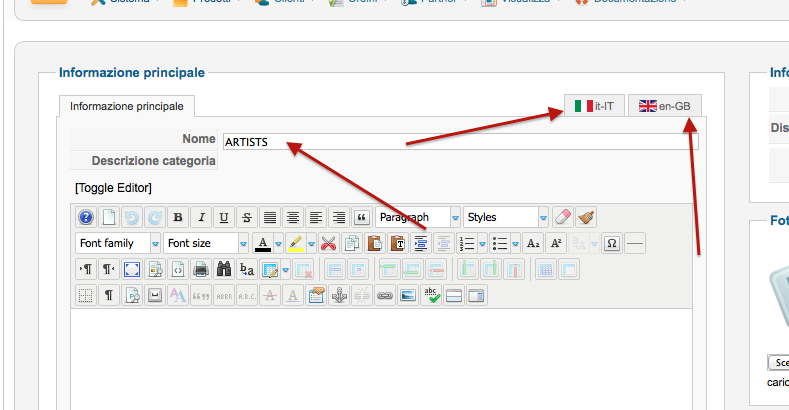Open the editor help icon
789x410 pixels.
[86, 217]
